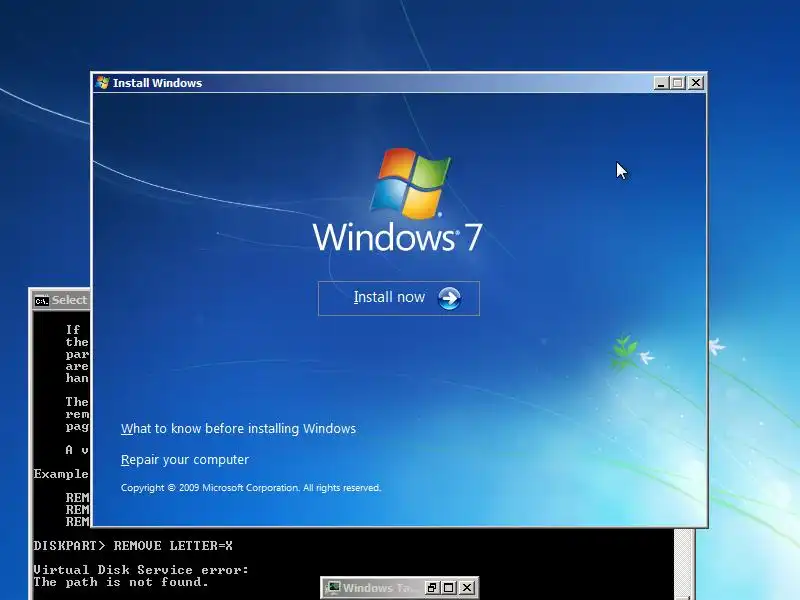Click the Install Windows title bar flag icon

click(x=103, y=83)
